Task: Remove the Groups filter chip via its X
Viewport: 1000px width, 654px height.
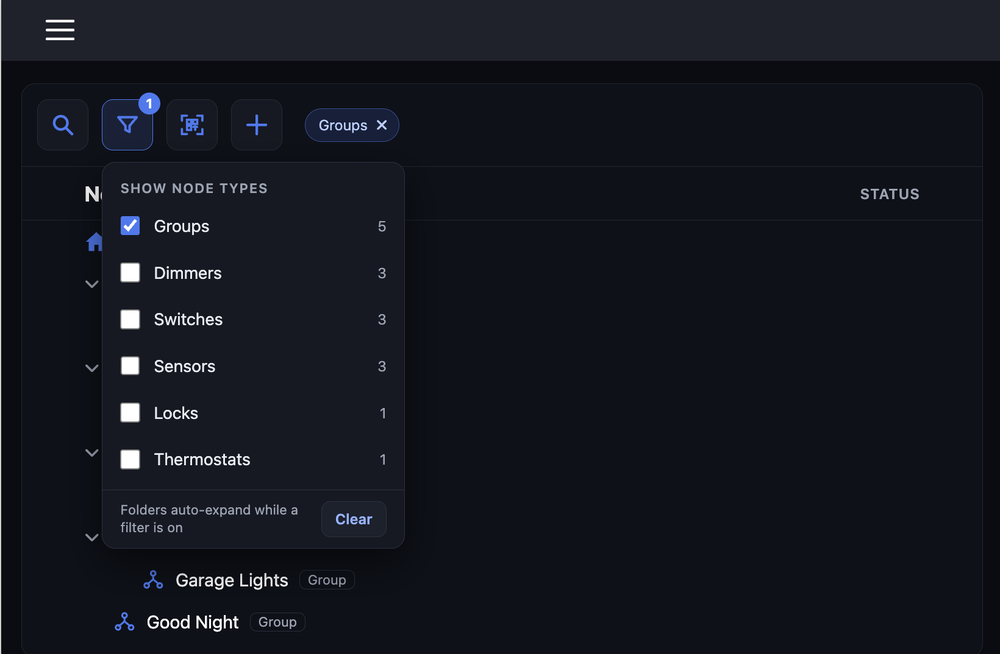Action: pos(381,125)
